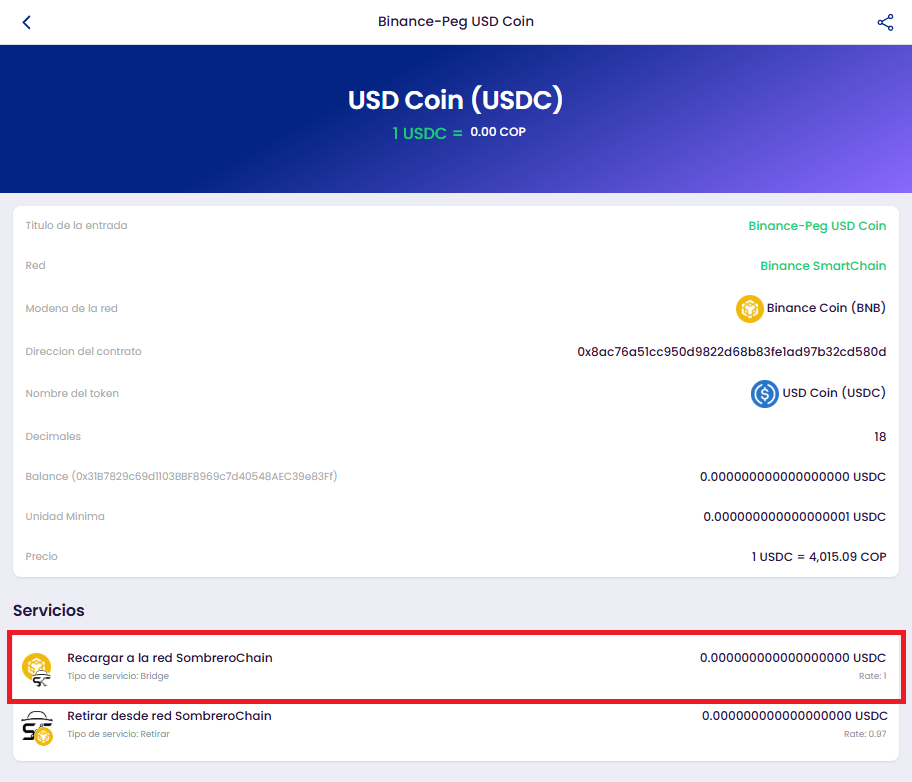Click the Decimales field label

[53, 436]
